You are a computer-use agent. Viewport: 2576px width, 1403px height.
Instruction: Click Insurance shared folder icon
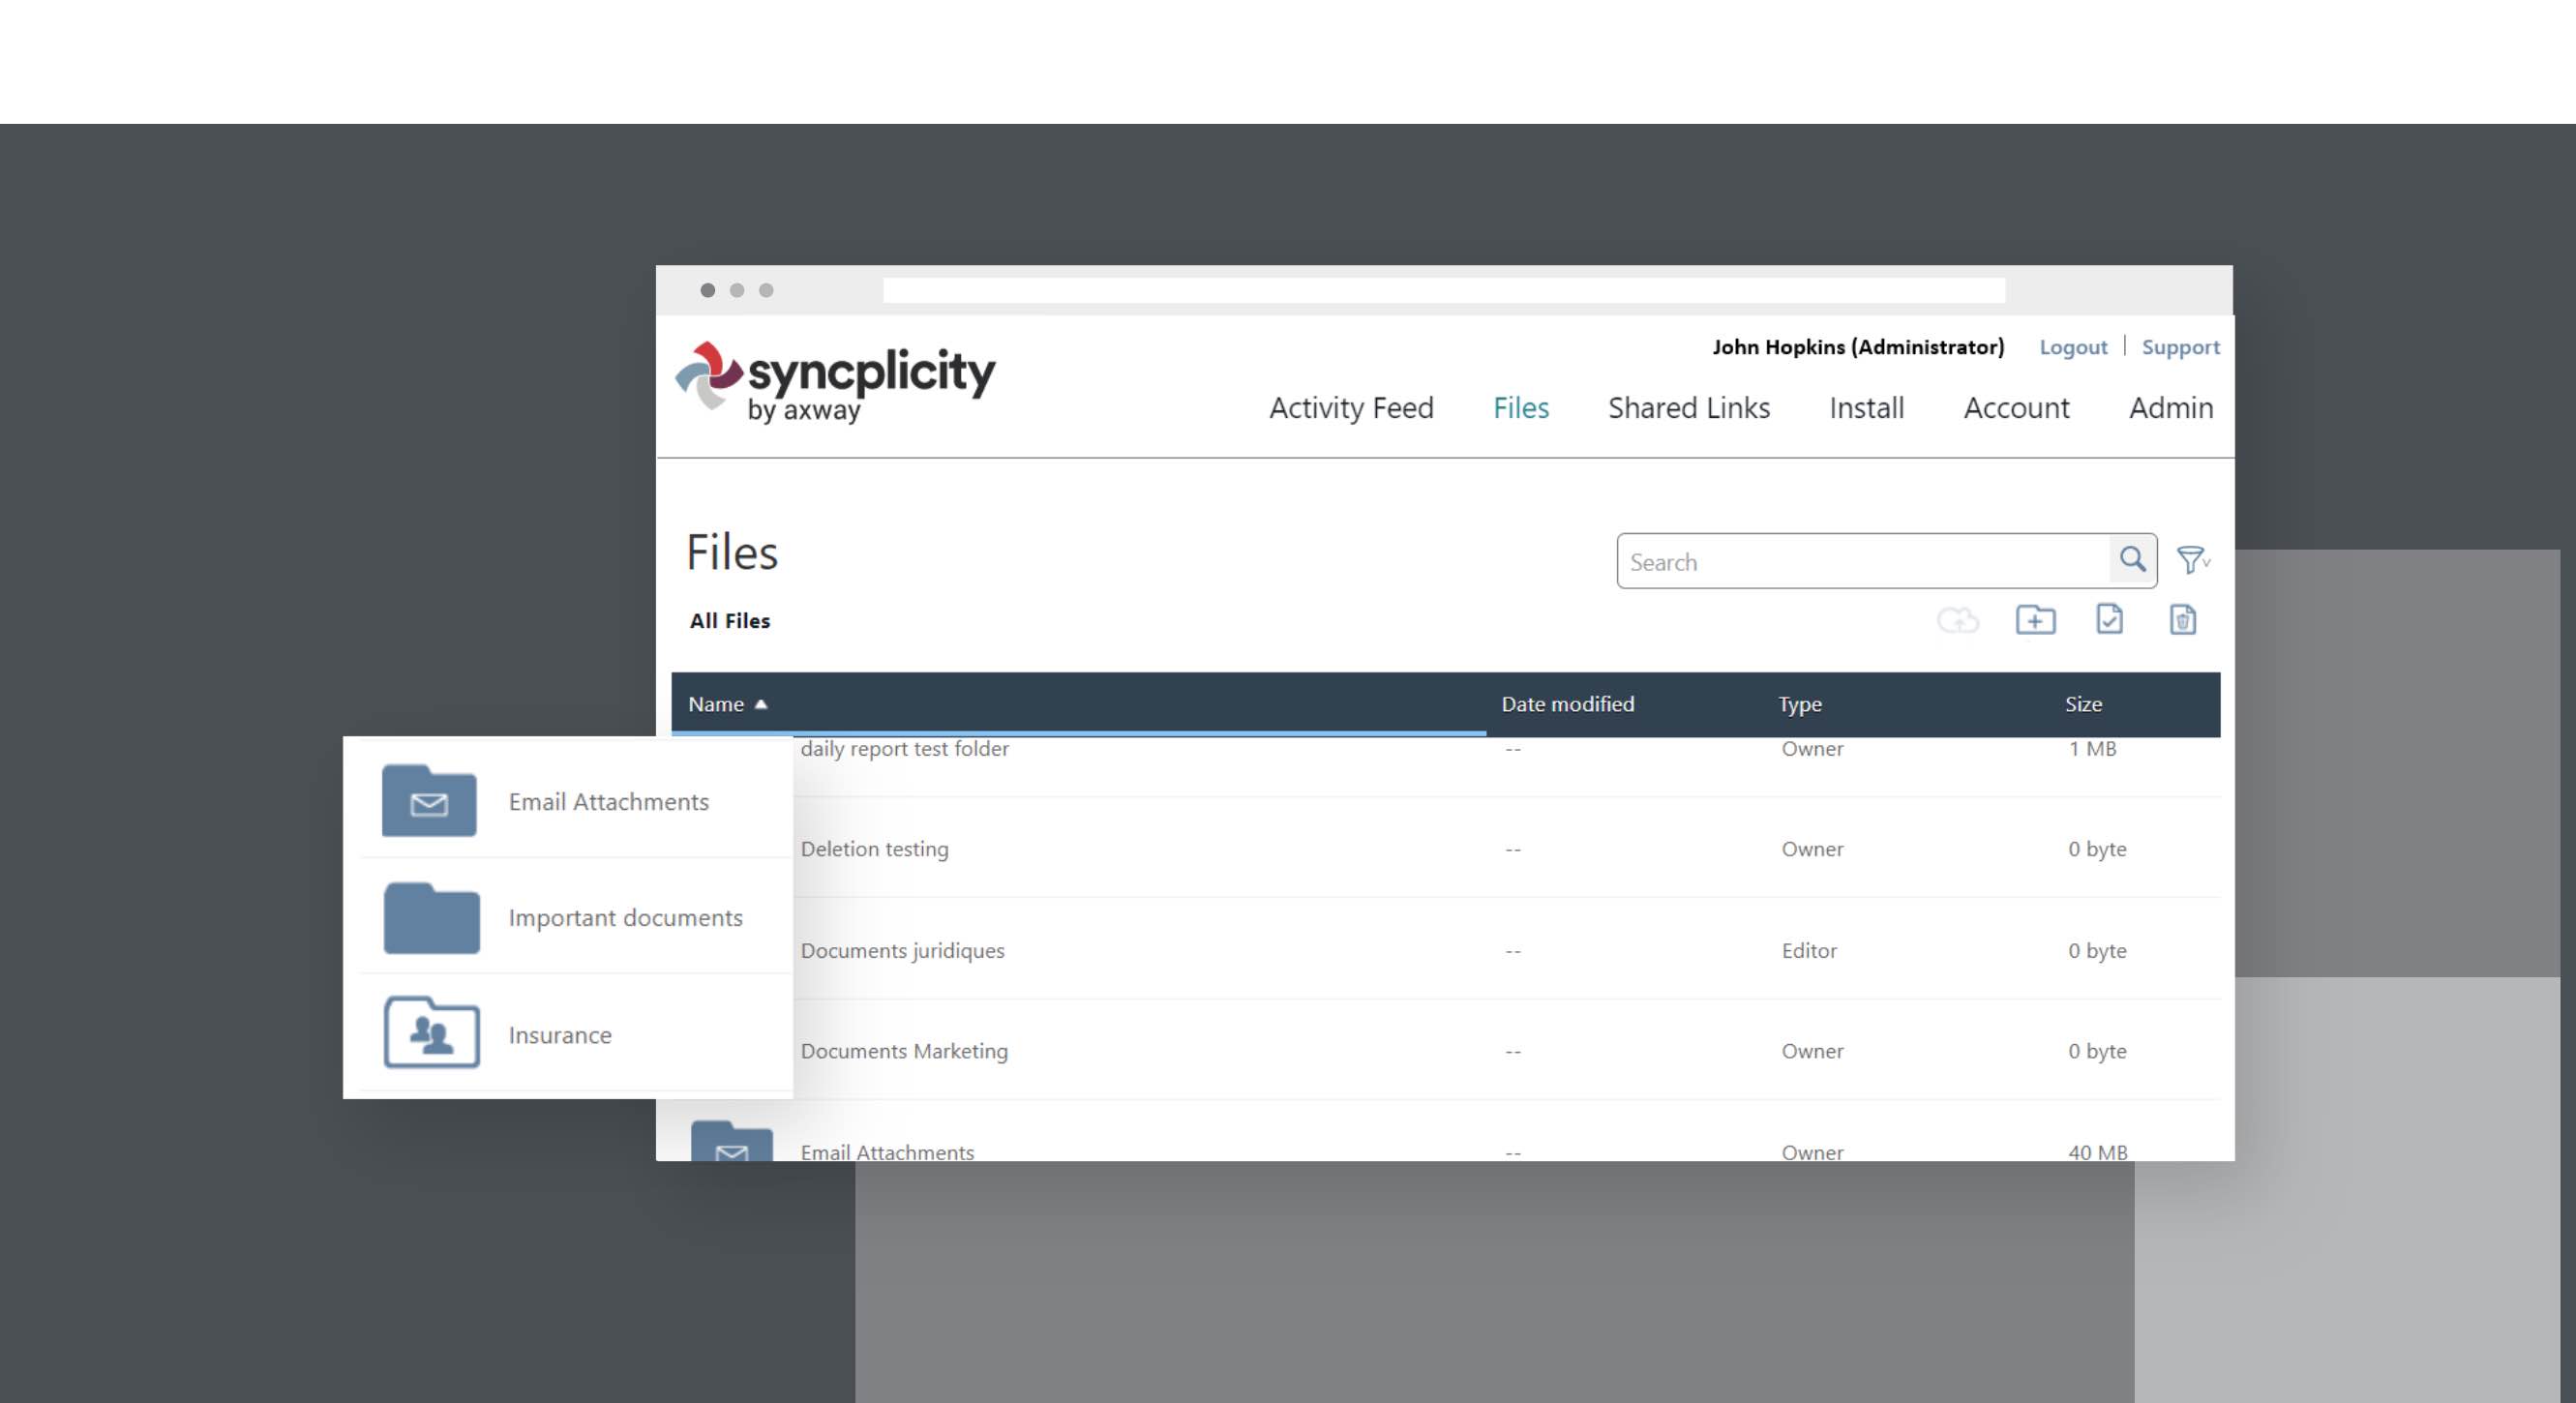(431, 1033)
